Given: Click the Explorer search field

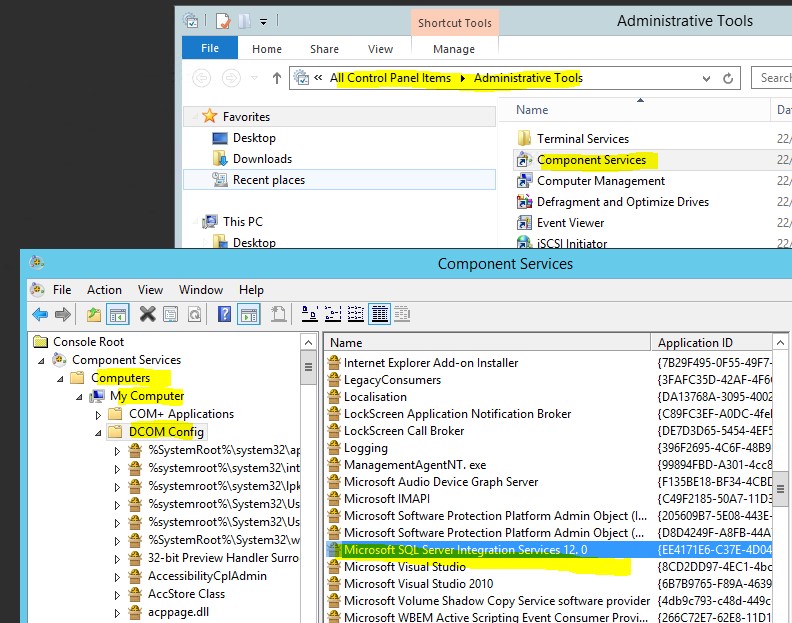Looking at the screenshot, I should point(772,78).
